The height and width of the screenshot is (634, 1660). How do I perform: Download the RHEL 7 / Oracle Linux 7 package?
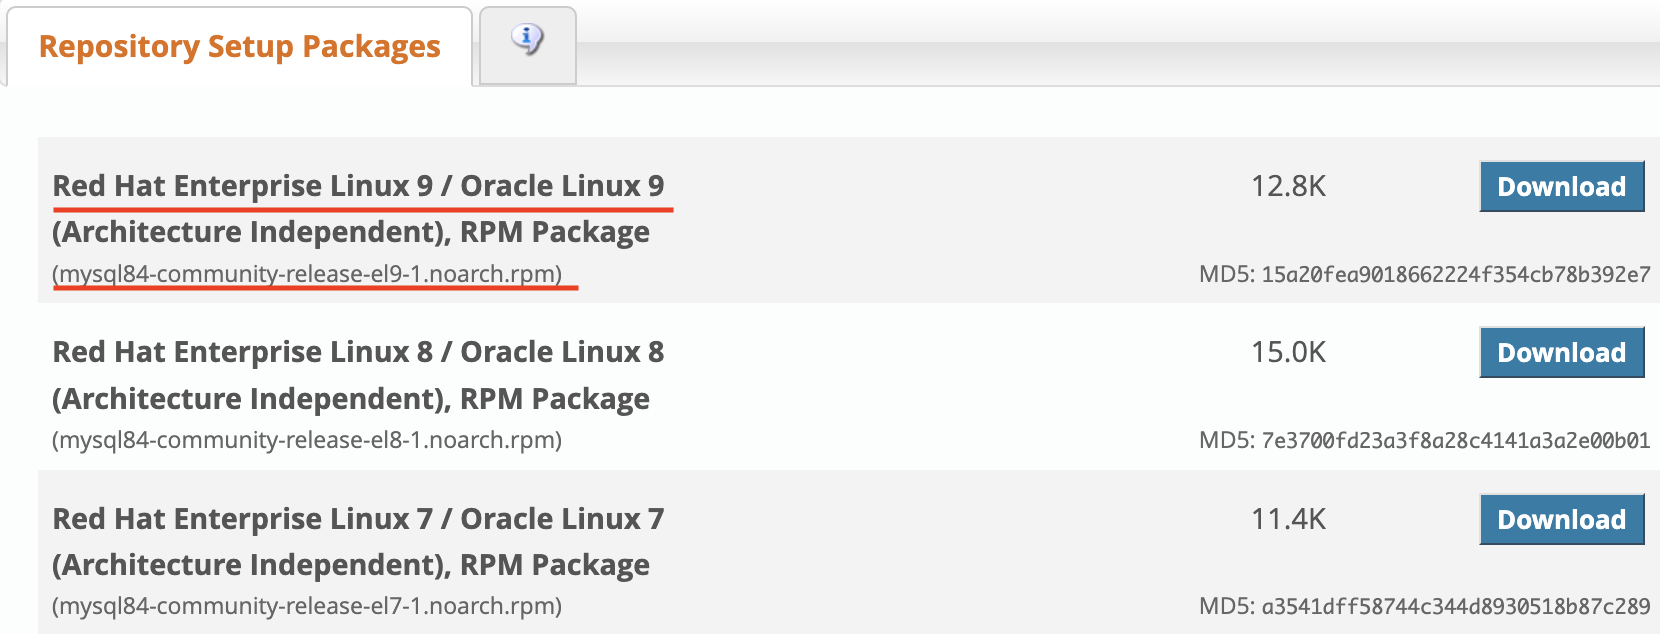1561,519
